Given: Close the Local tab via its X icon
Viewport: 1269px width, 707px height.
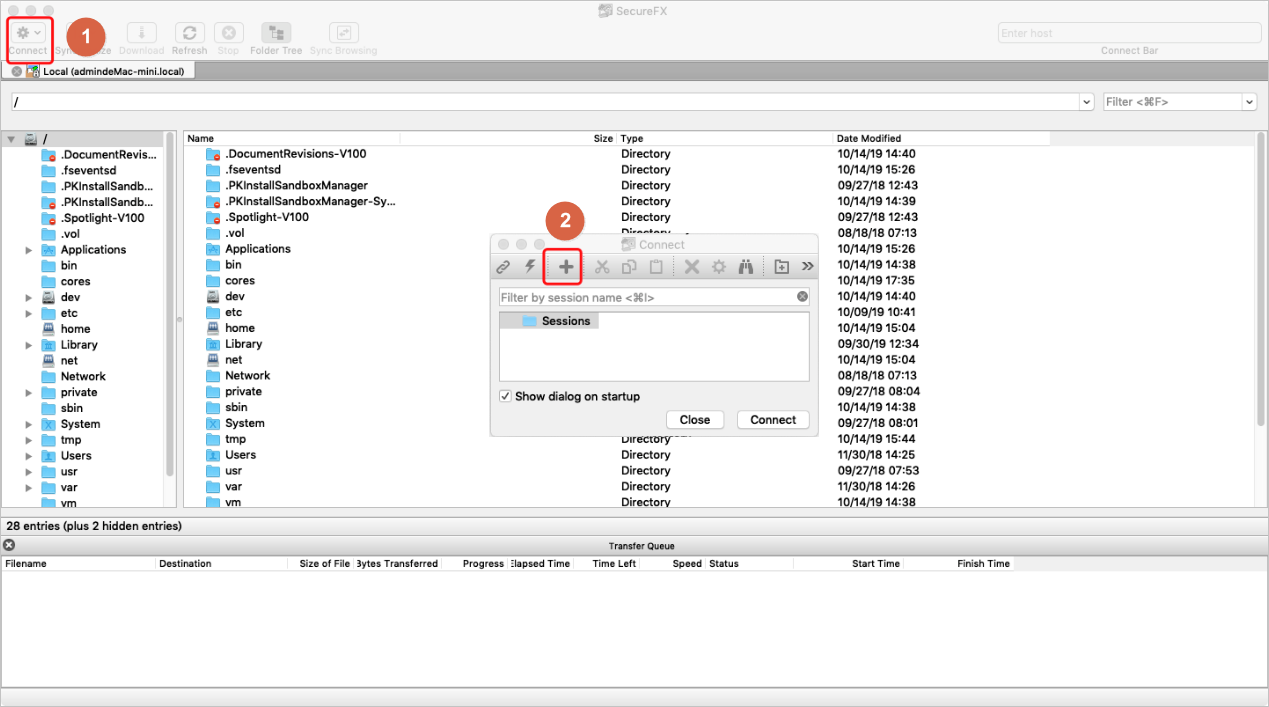Looking at the screenshot, I should 17,72.
